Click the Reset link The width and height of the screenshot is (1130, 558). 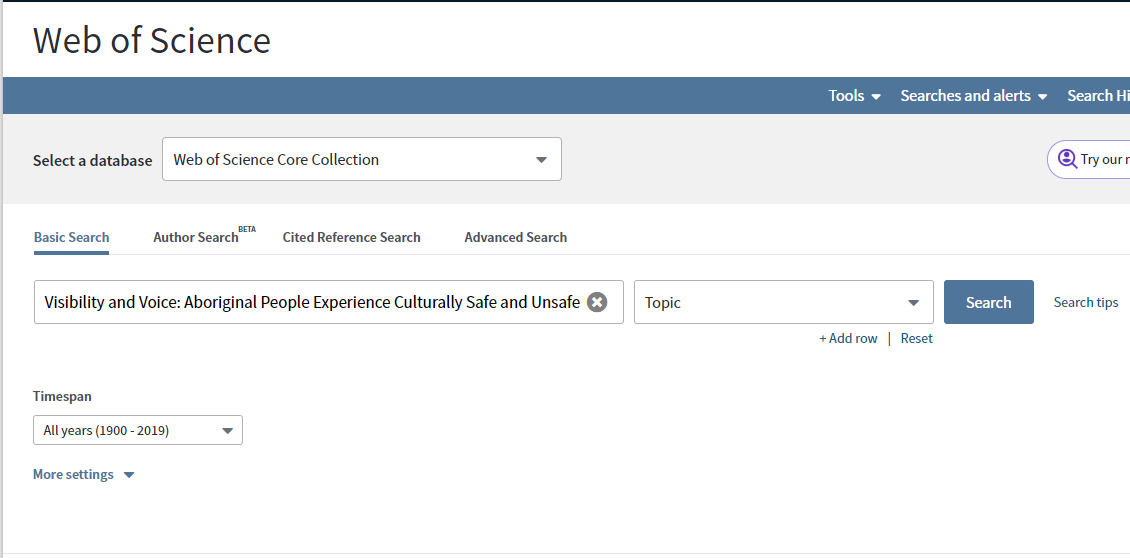[916, 338]
